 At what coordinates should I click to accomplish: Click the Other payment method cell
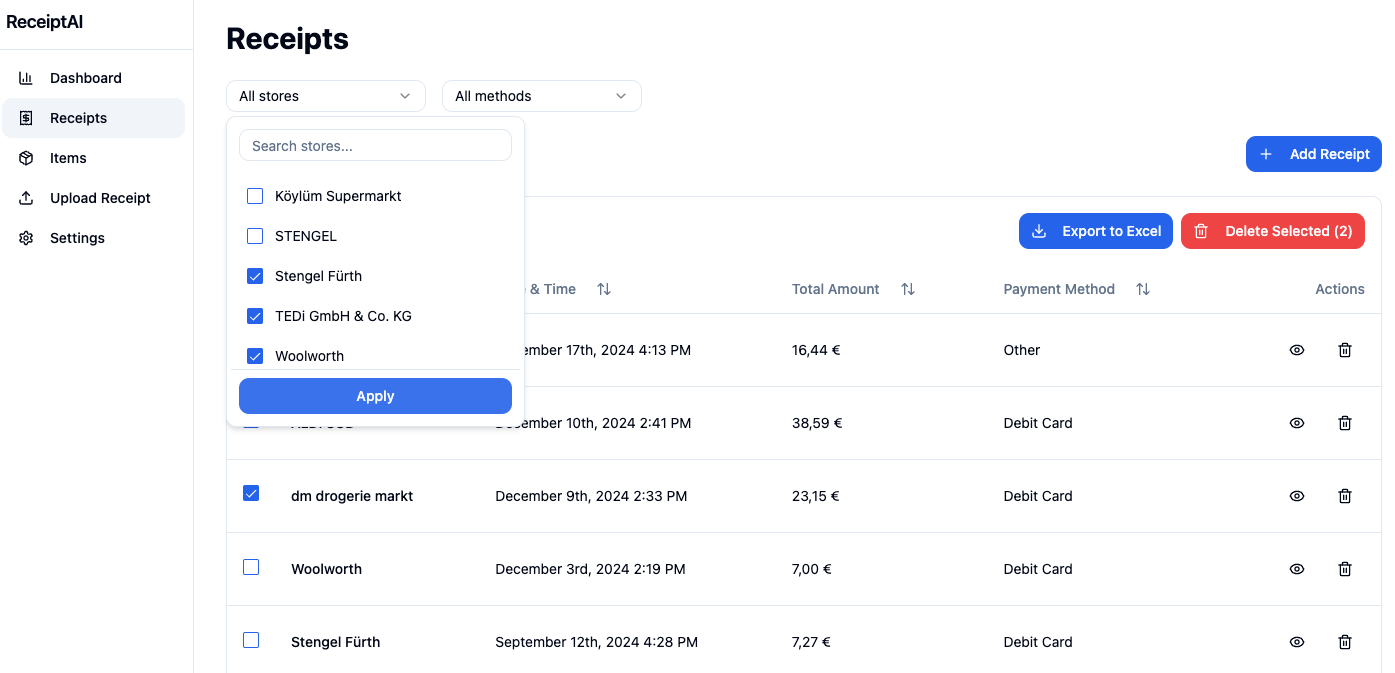point(1022,350)
